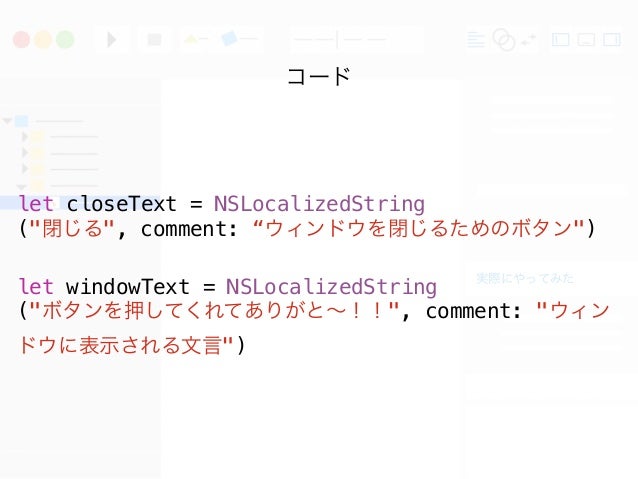
Task: Click the NSLocalizedString call for closeText
Action: click(319, 203)
